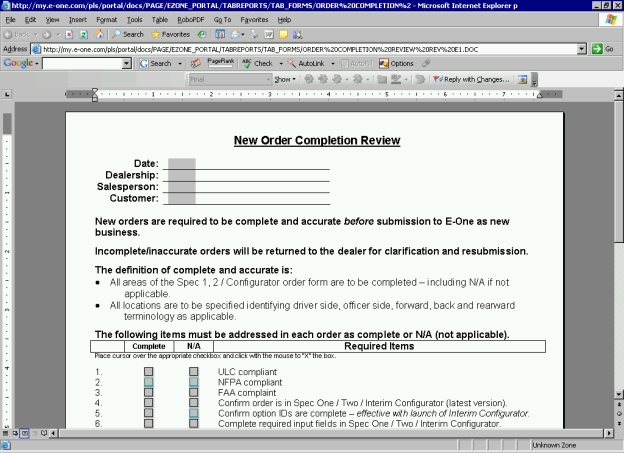Open the Help menu

point(284,20)
